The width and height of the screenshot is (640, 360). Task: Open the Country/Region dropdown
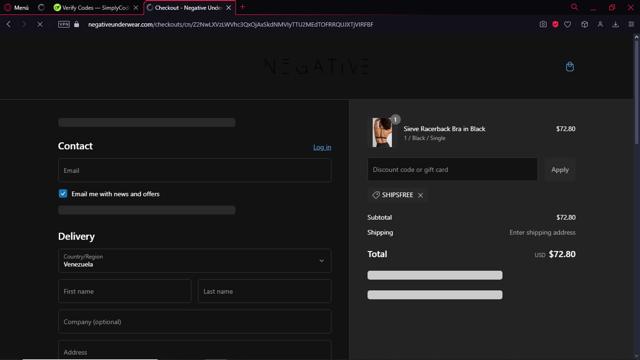pos(195,260)
